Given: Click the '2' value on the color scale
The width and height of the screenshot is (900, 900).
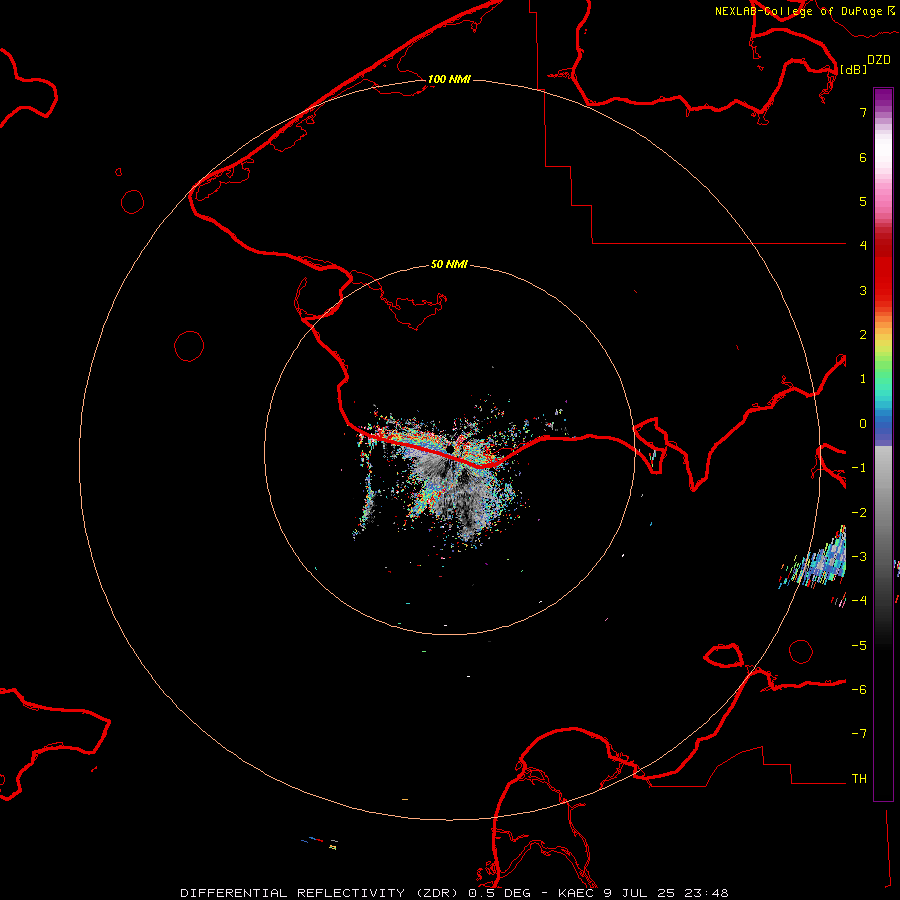Looking at the screenshot, I should point(863,335).
